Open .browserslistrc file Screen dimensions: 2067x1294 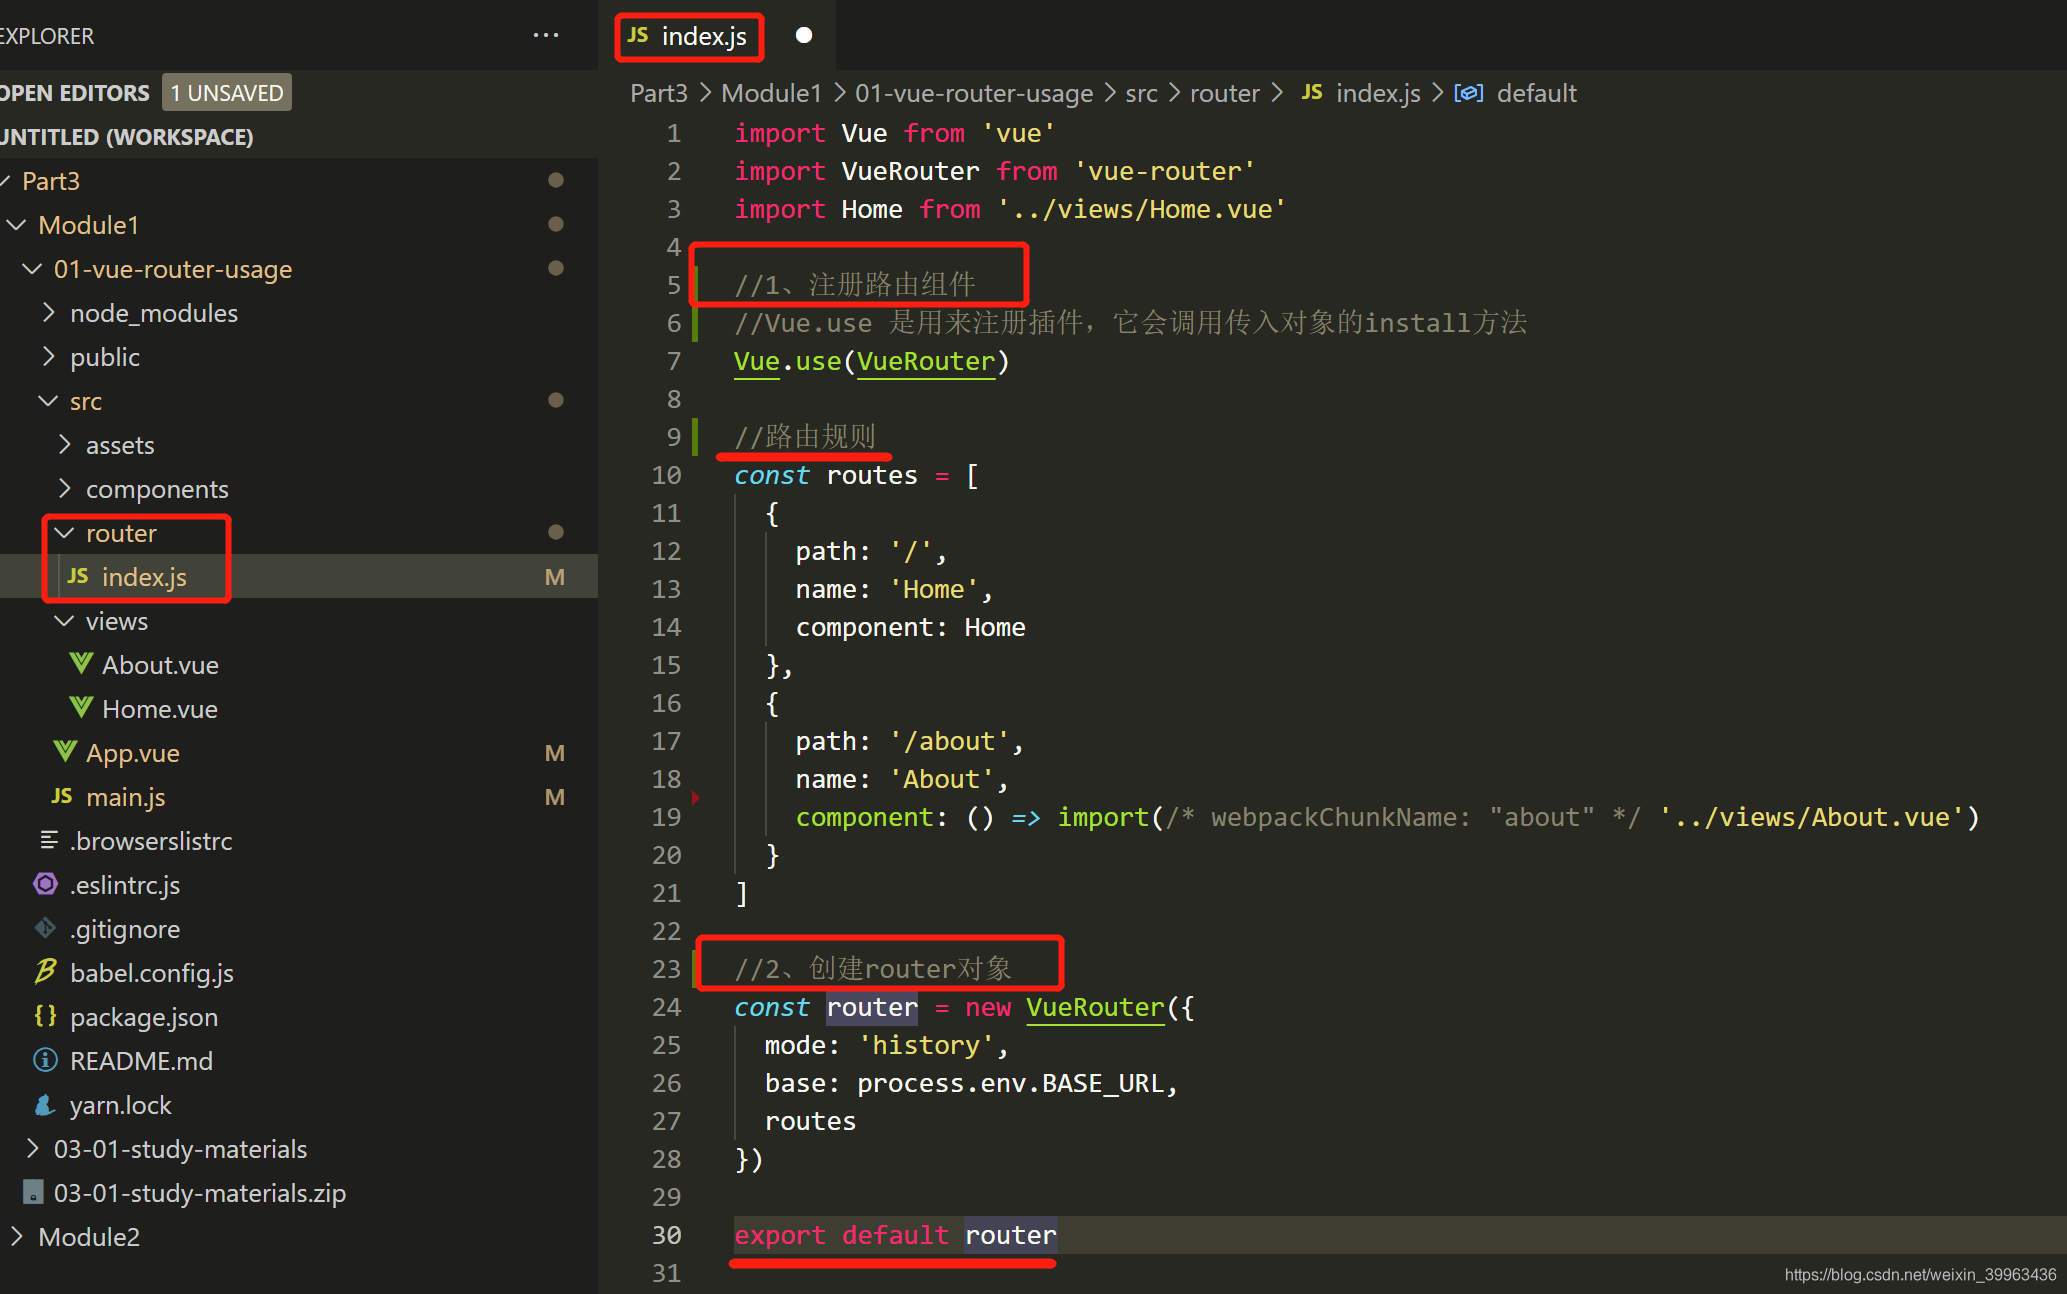point(151,841)
